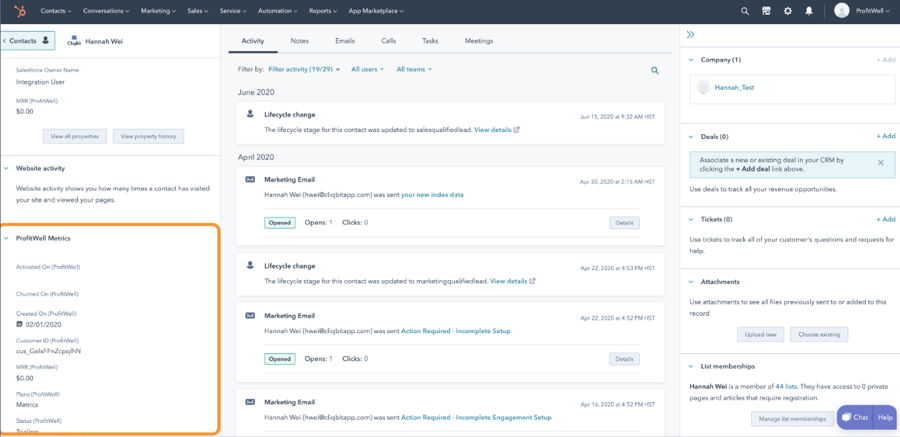Screen dimensions: 900x437
Task: Dismiss the deal association tip banner
Action: (880, 163)
